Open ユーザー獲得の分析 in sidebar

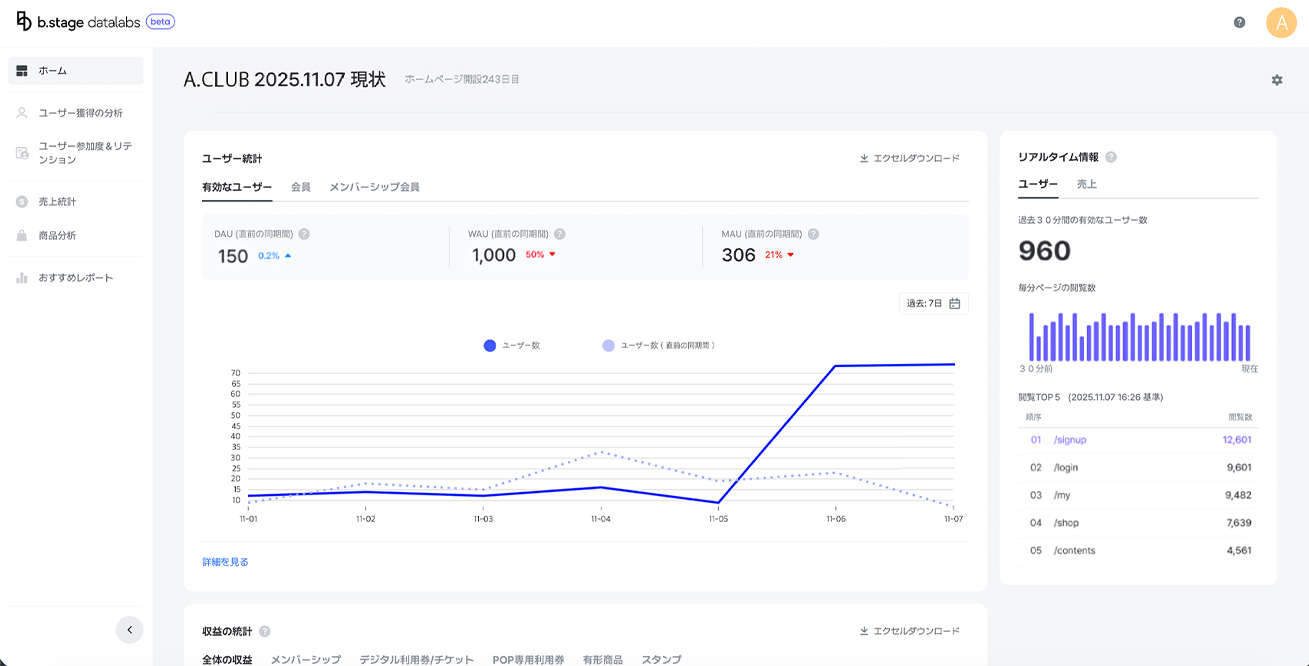pyautogui.click(x=80, y=113)
